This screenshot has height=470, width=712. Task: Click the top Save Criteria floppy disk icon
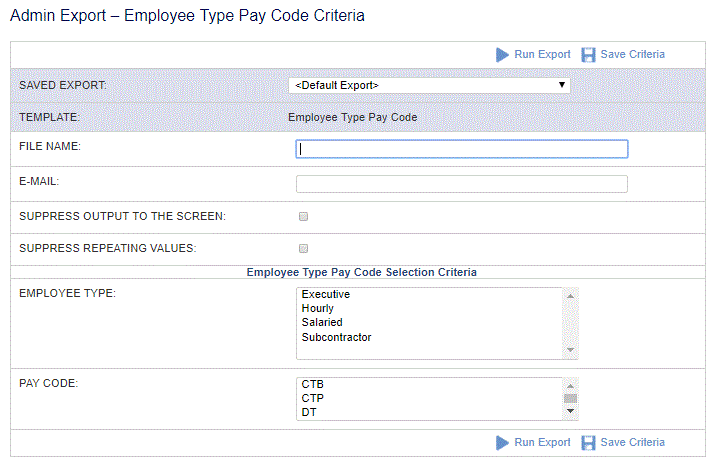(x=588, y=55)
